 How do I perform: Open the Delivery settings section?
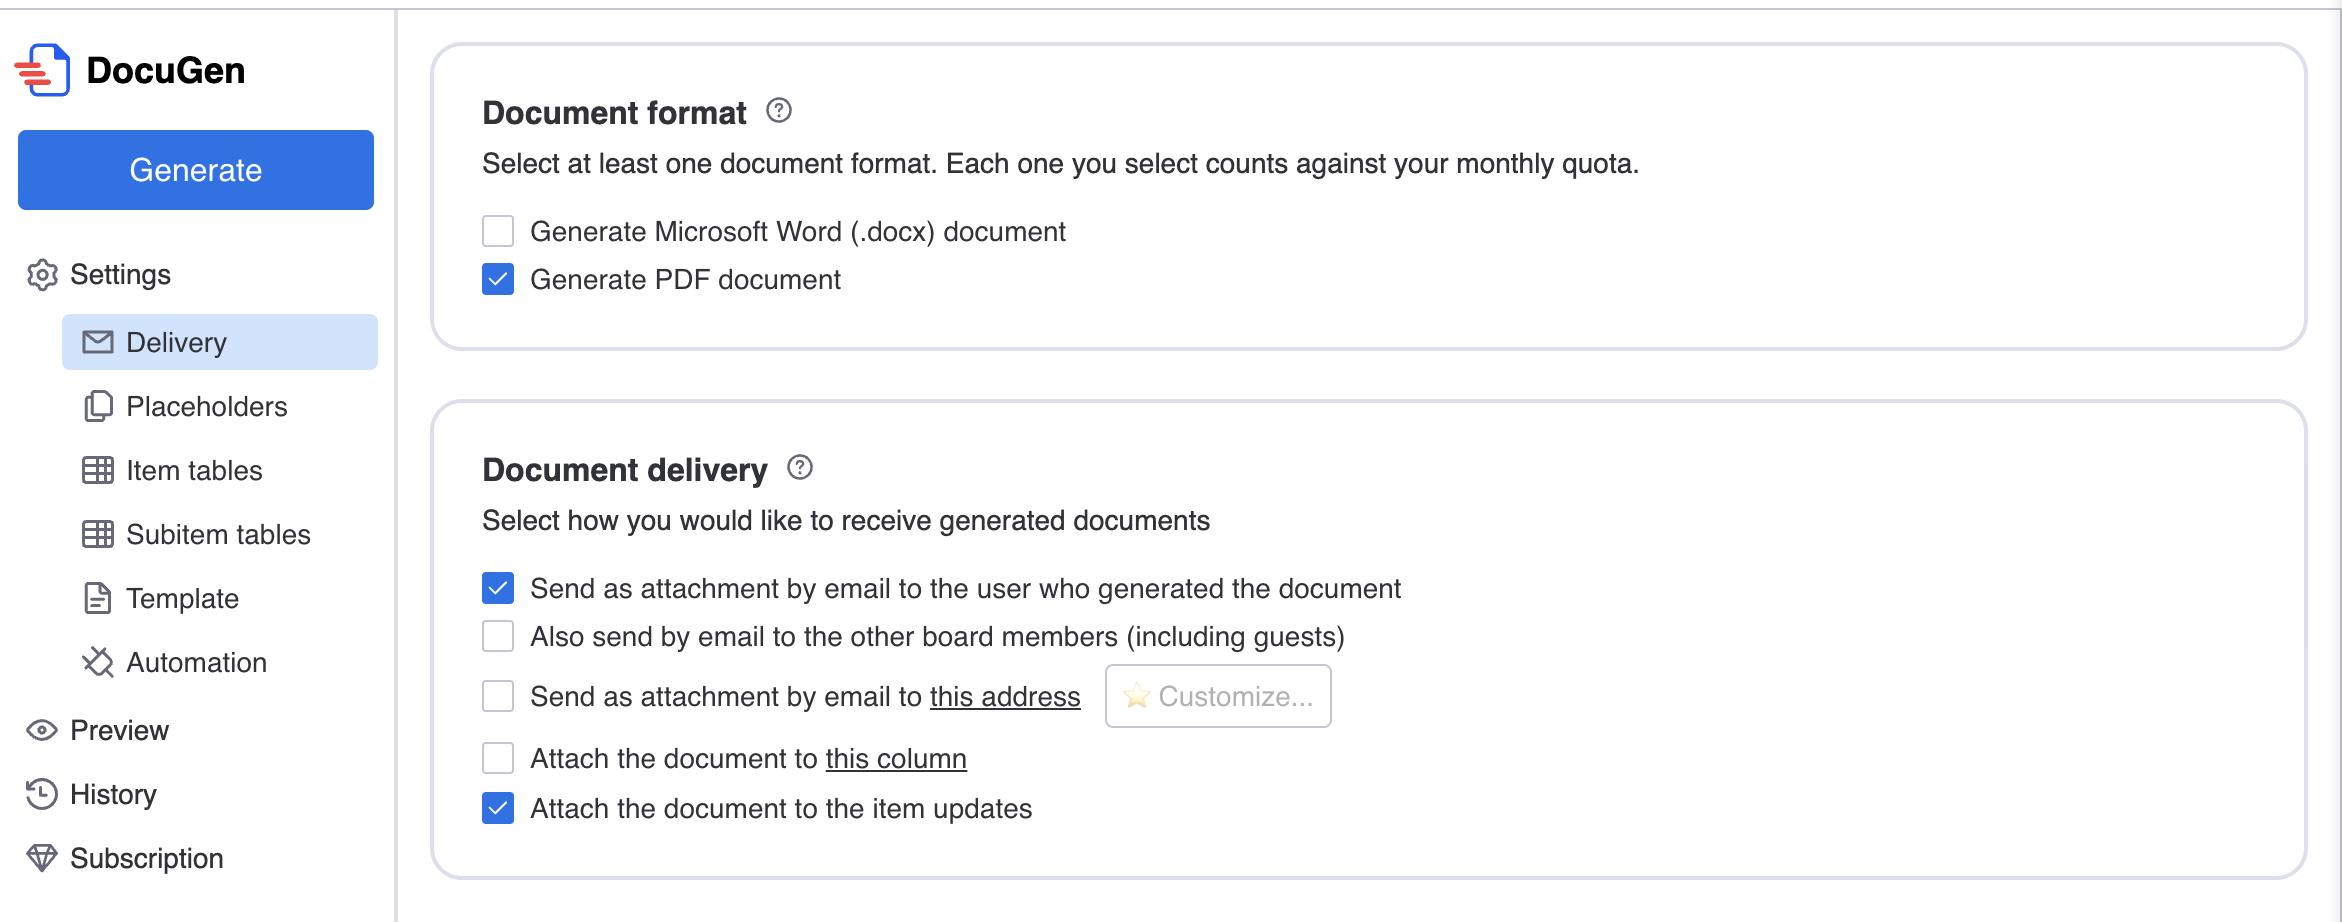point(220,342)
